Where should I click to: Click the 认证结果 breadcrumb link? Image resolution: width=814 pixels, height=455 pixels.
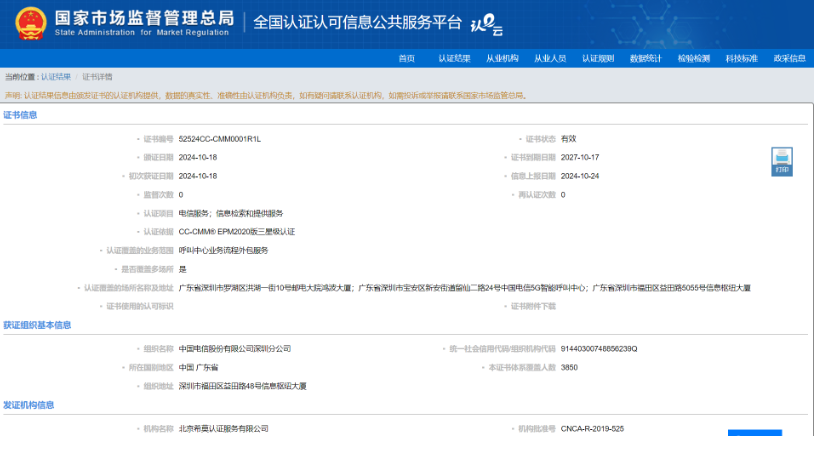coord(56,77)
